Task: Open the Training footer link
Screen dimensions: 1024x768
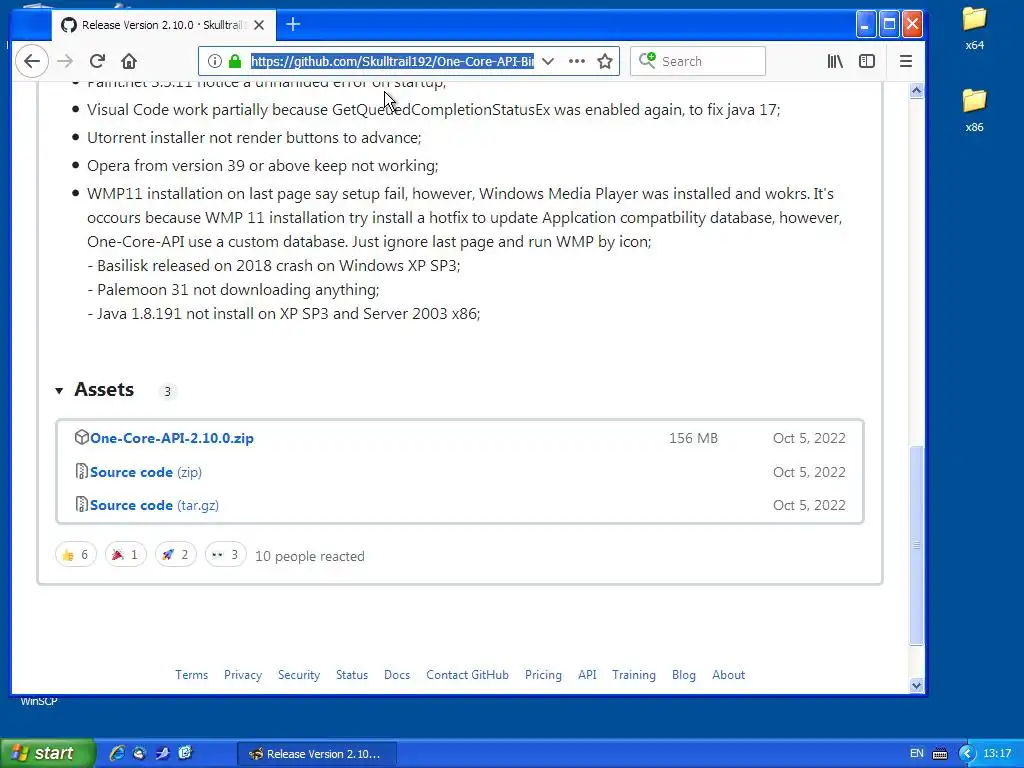Action: (x=633, y=675)
